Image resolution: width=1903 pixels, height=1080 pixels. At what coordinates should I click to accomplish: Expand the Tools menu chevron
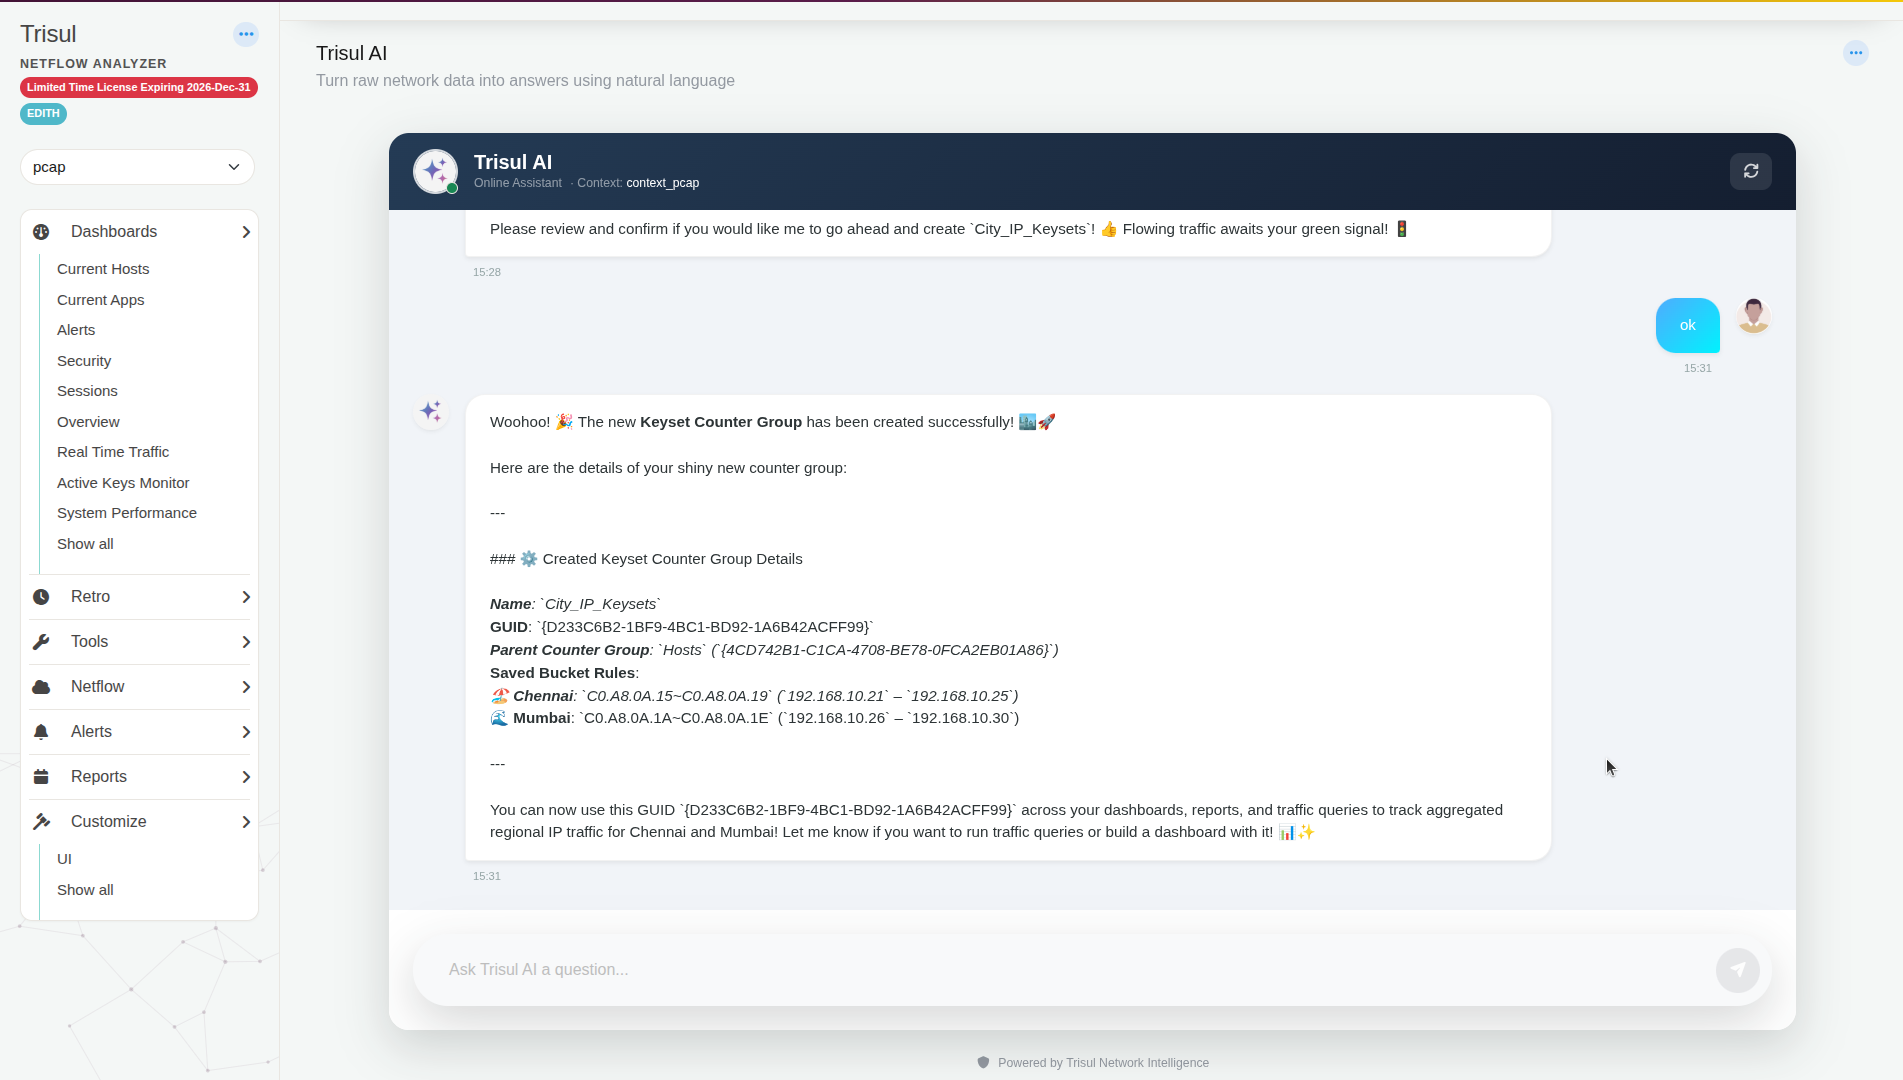[246, 642]
